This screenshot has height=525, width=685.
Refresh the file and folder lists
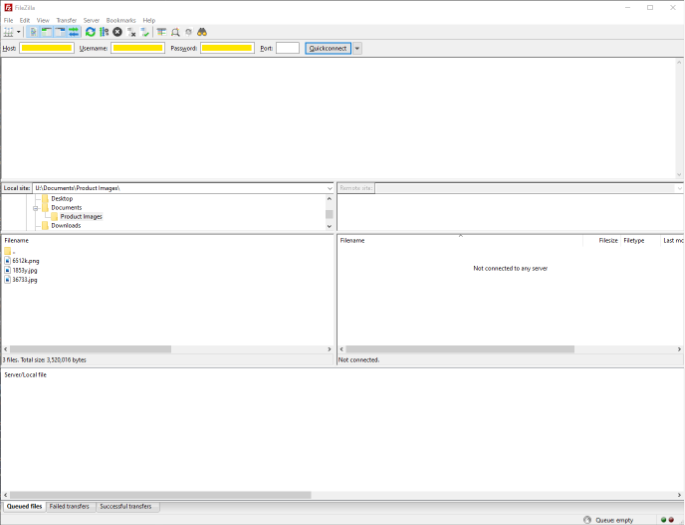pyautogui.click(x=90, y=32)
